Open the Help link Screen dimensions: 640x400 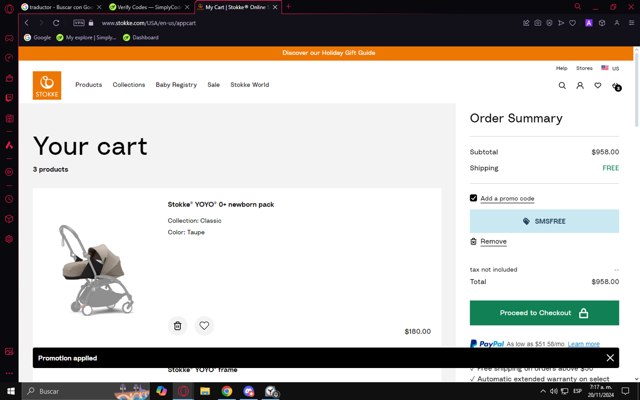coord(562,68)
